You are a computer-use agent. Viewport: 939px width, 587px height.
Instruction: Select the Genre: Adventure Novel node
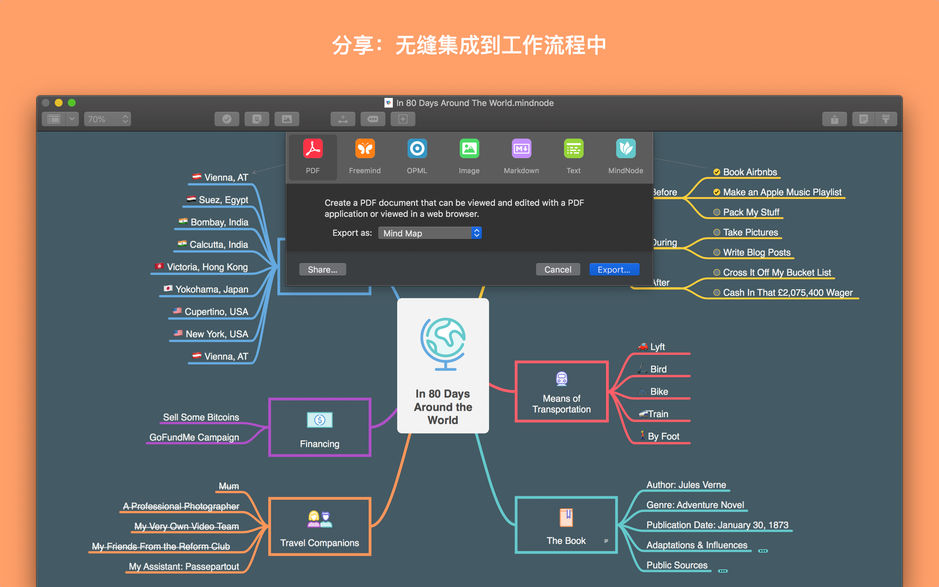coord(695,505)
